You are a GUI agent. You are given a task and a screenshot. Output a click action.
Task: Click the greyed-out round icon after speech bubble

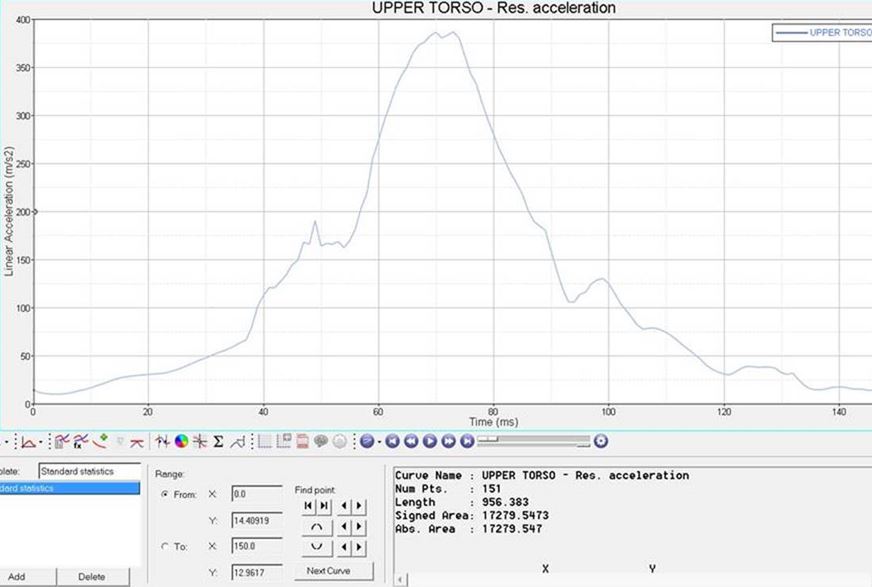click(x=339, y=442)
